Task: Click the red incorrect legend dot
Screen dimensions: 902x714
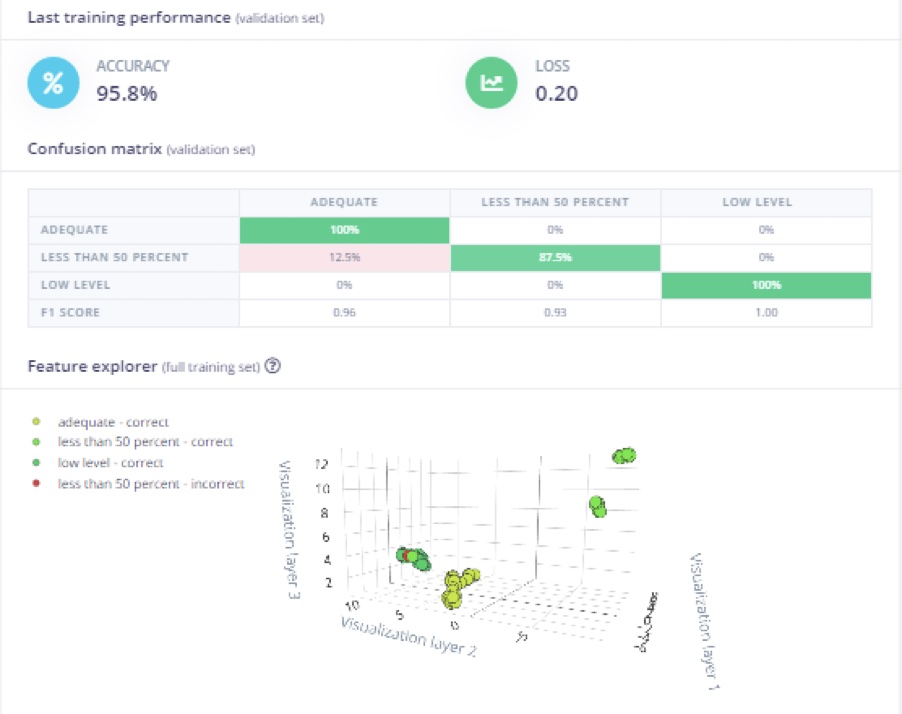Action: click(x=36, y=483)
